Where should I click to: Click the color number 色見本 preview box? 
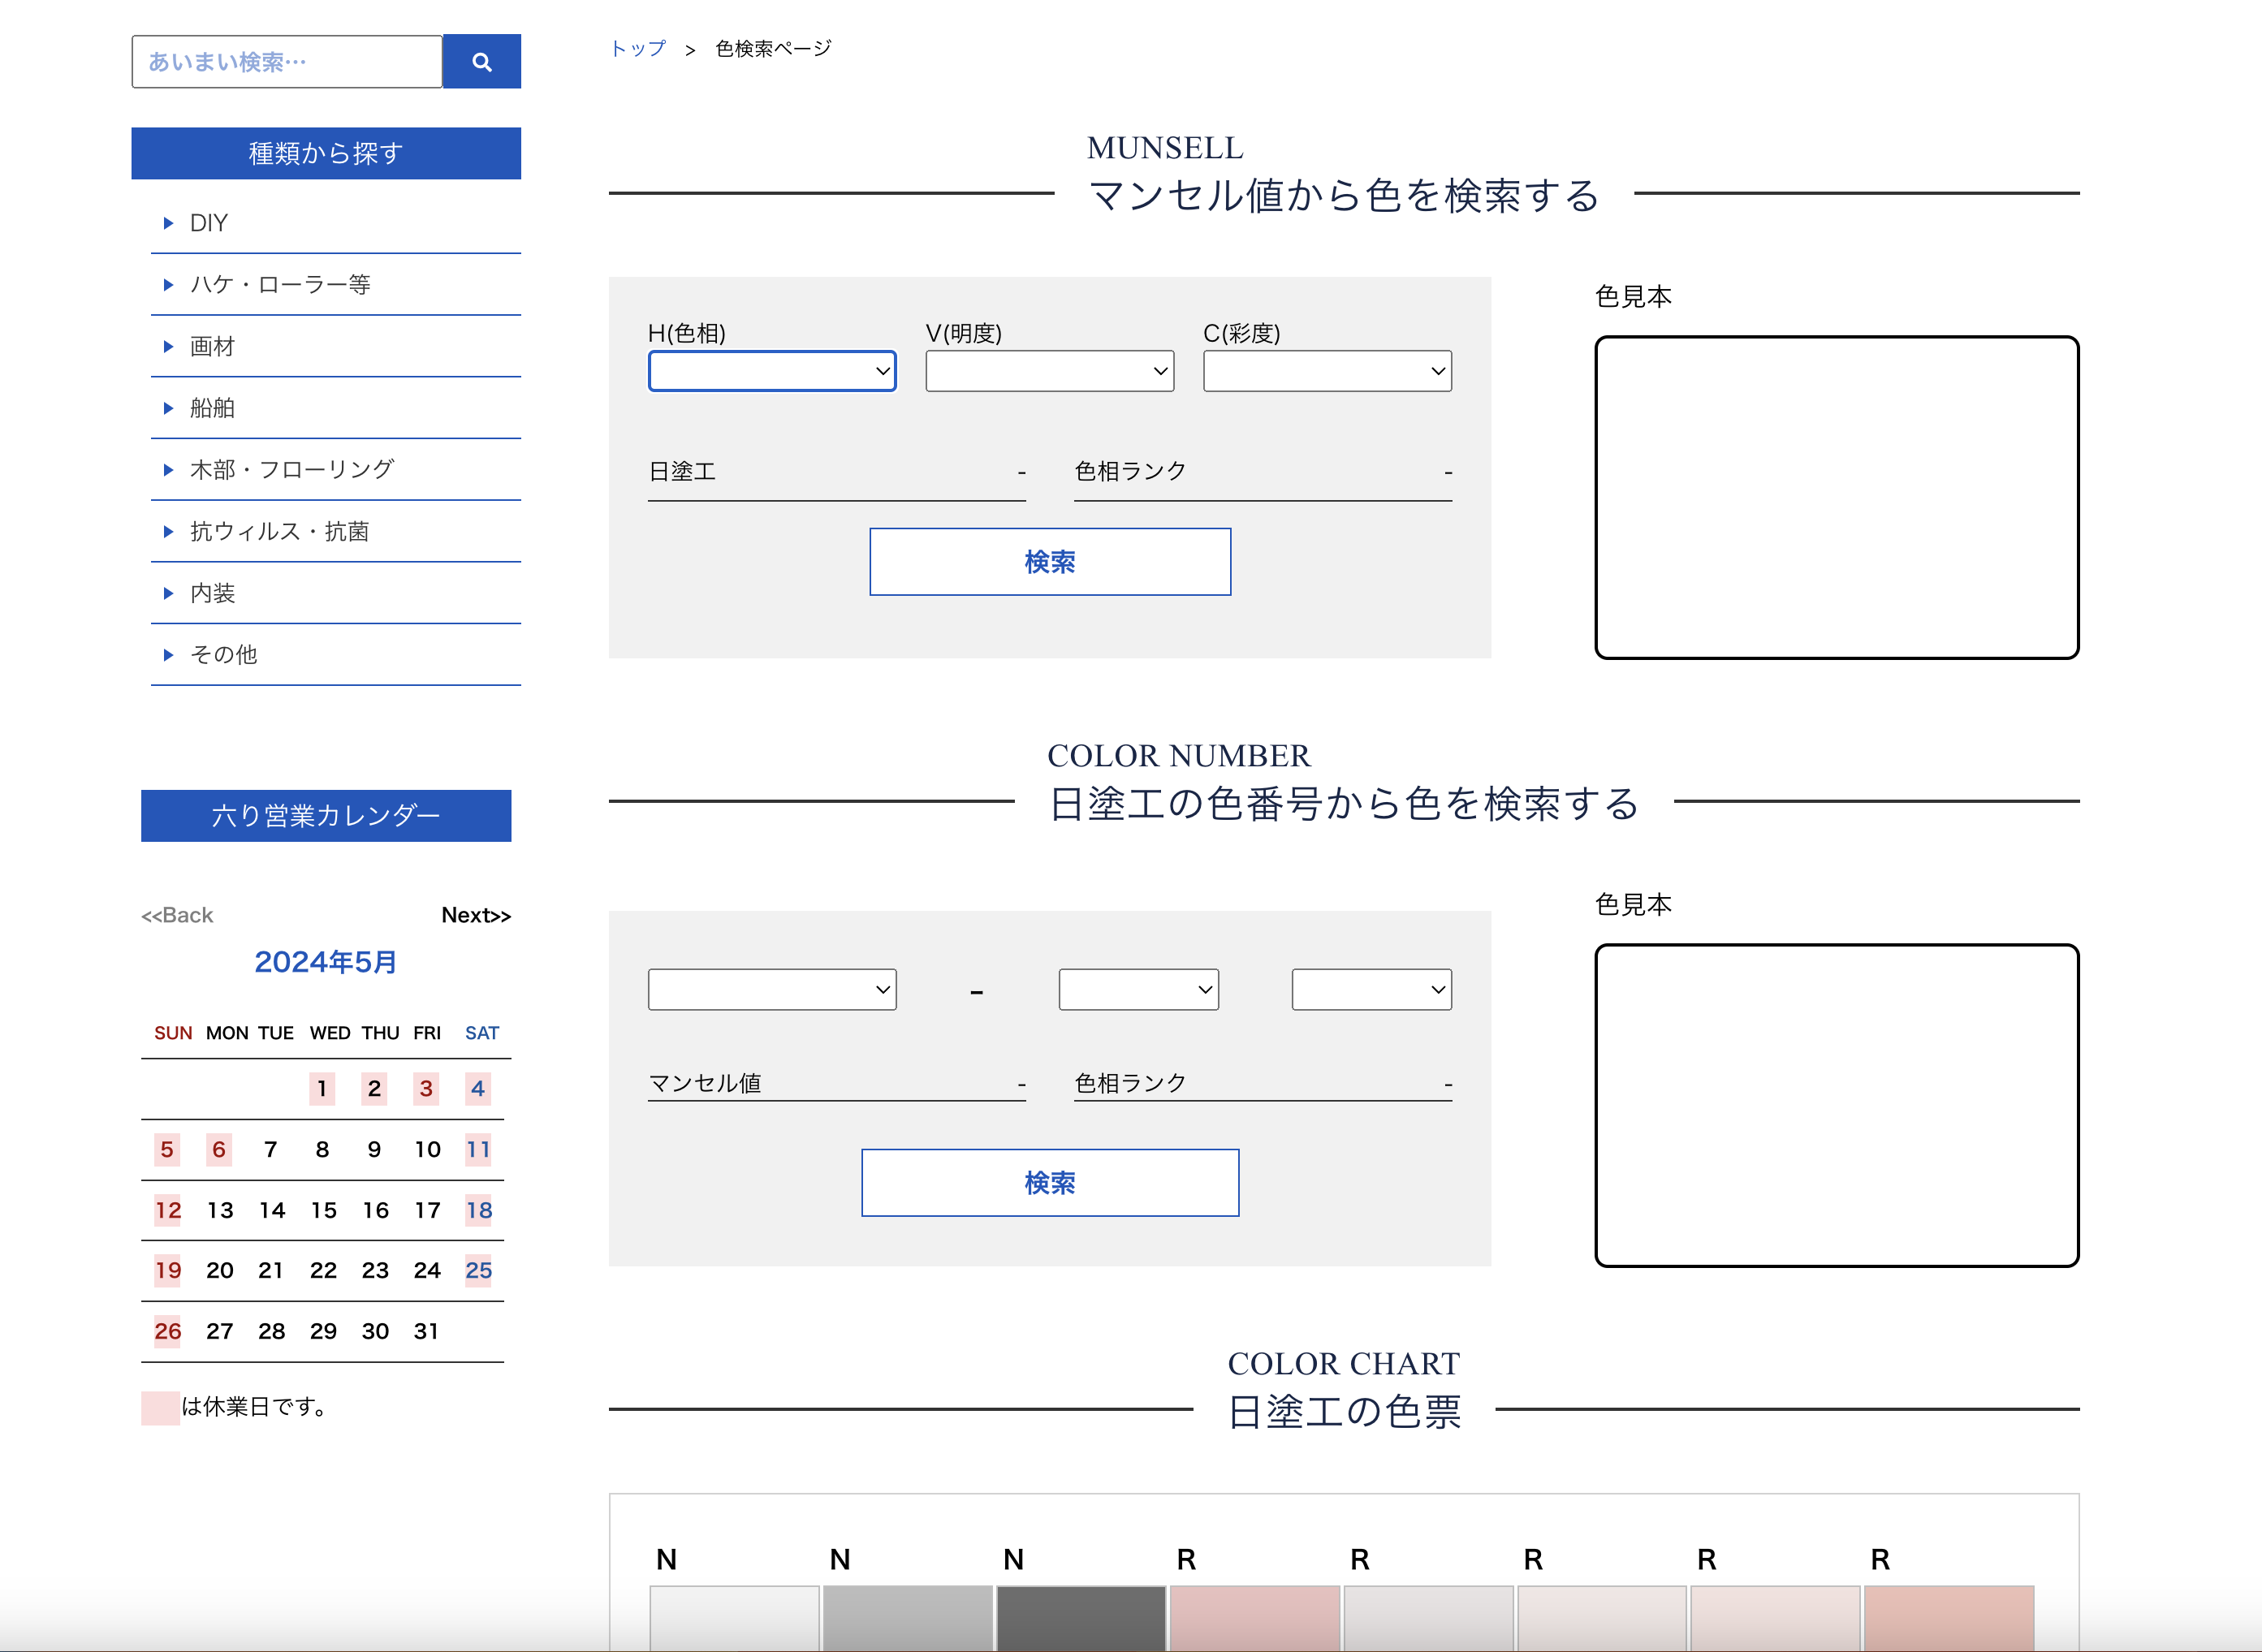pos(1837,1105)
